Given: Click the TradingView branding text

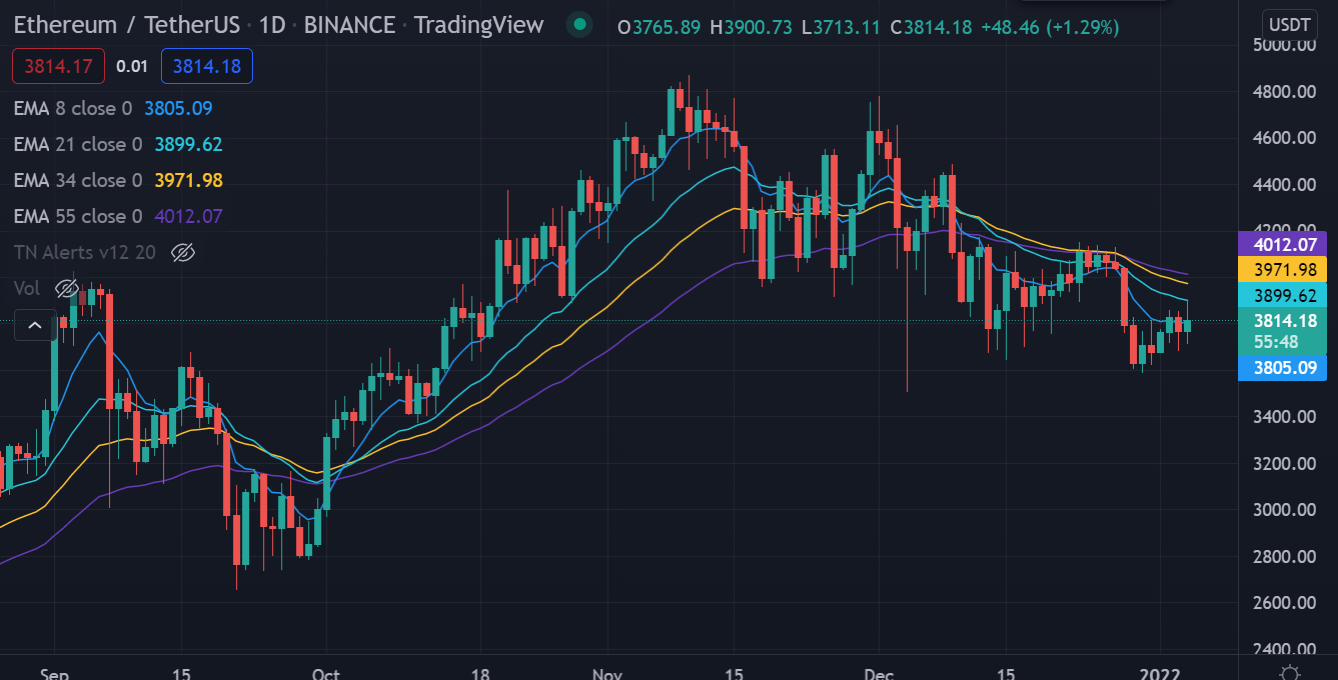Looking at the screenshot, I should [478, 25].
